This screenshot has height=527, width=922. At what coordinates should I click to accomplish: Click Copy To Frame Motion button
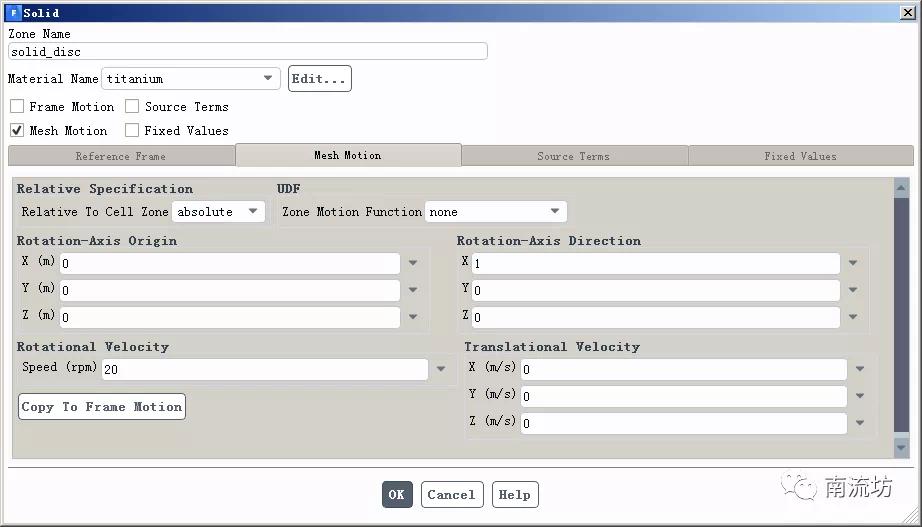coord(102,407)
